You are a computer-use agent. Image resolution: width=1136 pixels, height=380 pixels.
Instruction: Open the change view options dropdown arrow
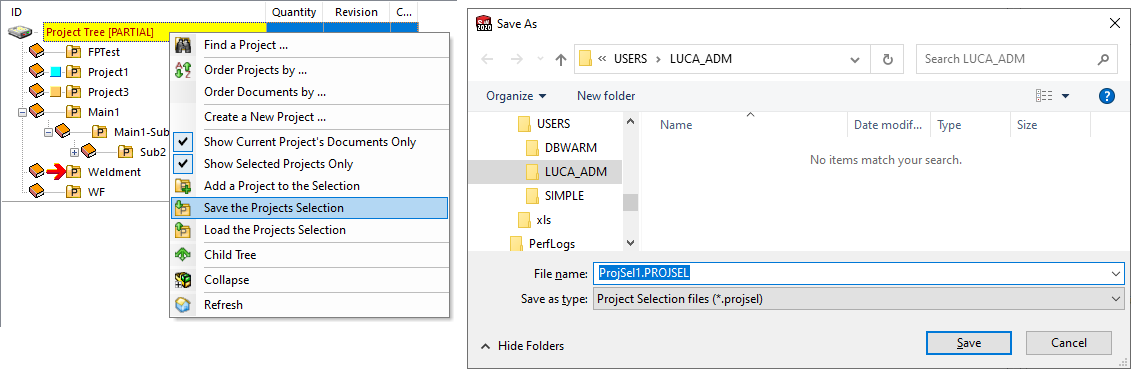click(1066, 96)
